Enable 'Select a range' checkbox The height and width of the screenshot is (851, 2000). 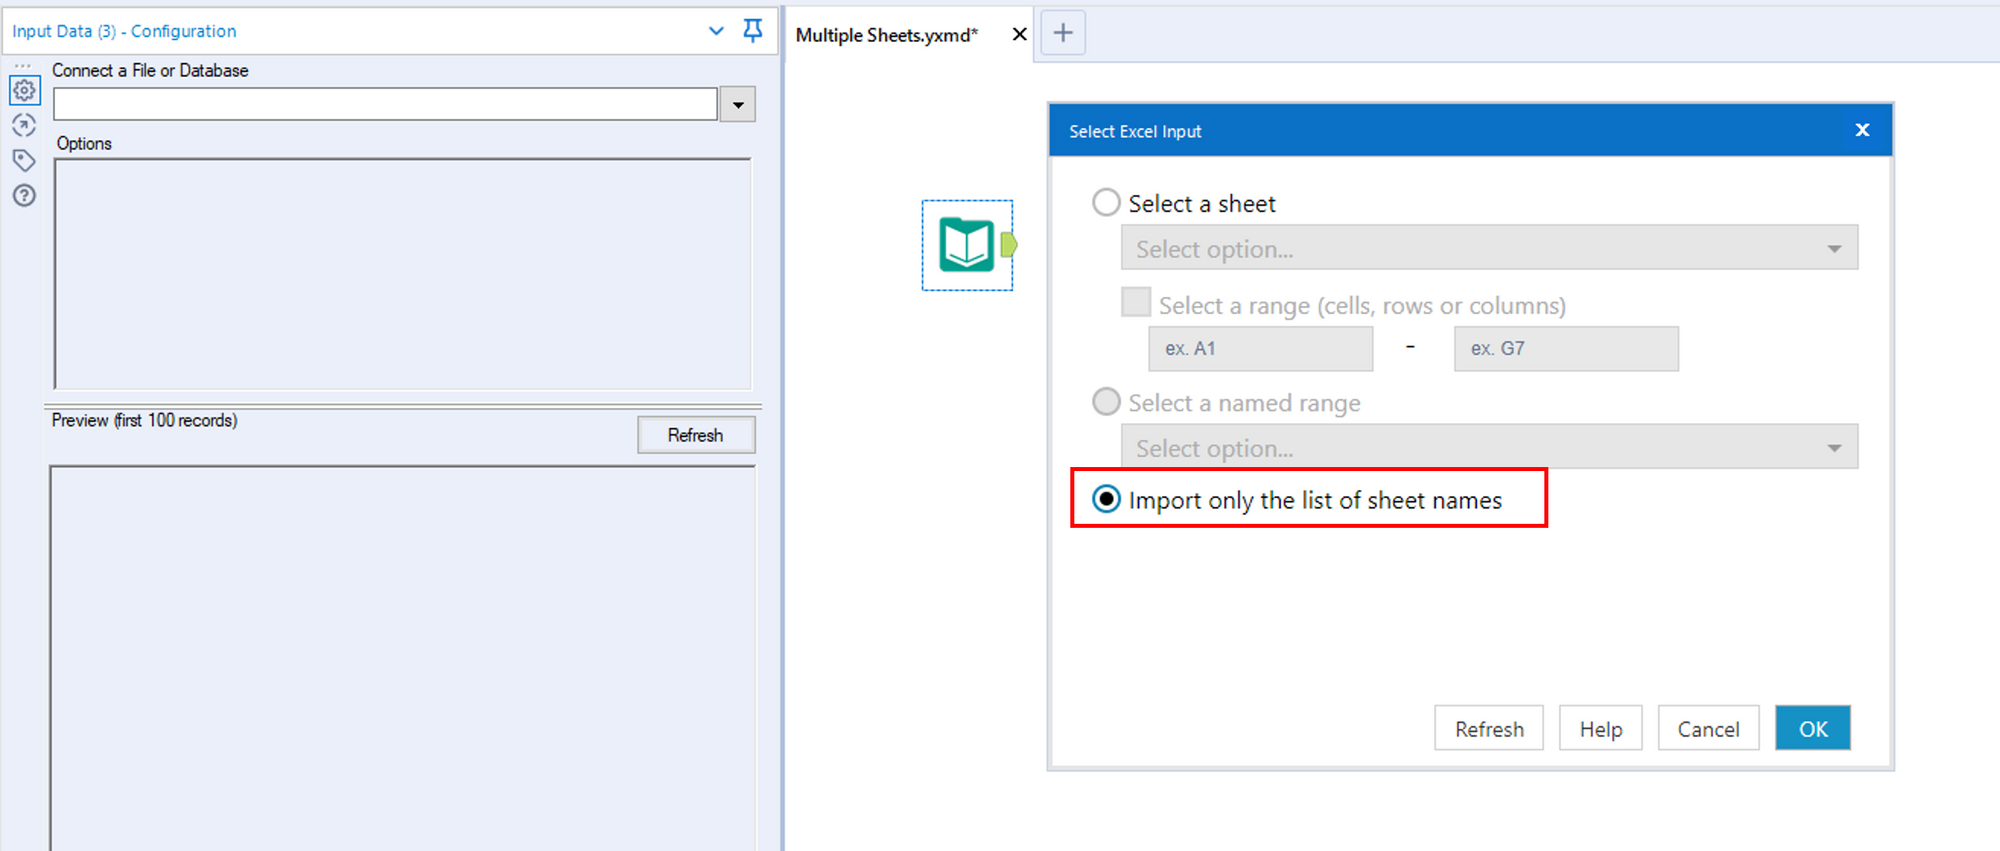1136,302
